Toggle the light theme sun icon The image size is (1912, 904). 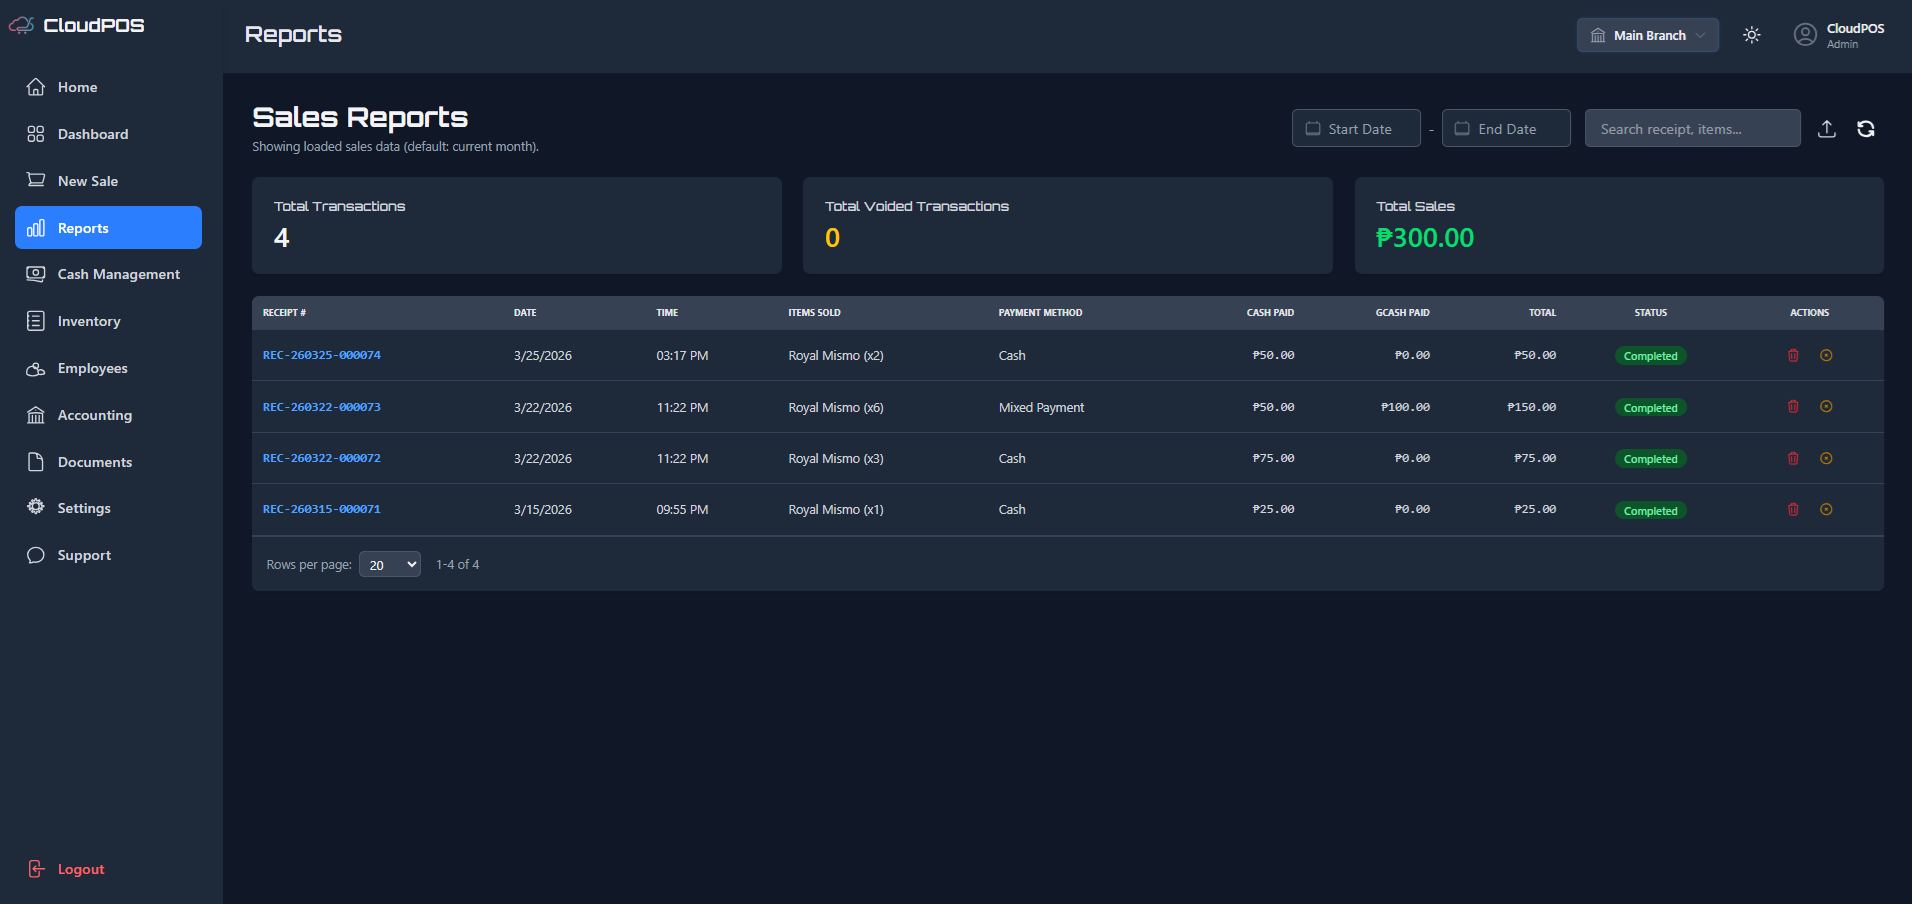tap(1752, 35)
